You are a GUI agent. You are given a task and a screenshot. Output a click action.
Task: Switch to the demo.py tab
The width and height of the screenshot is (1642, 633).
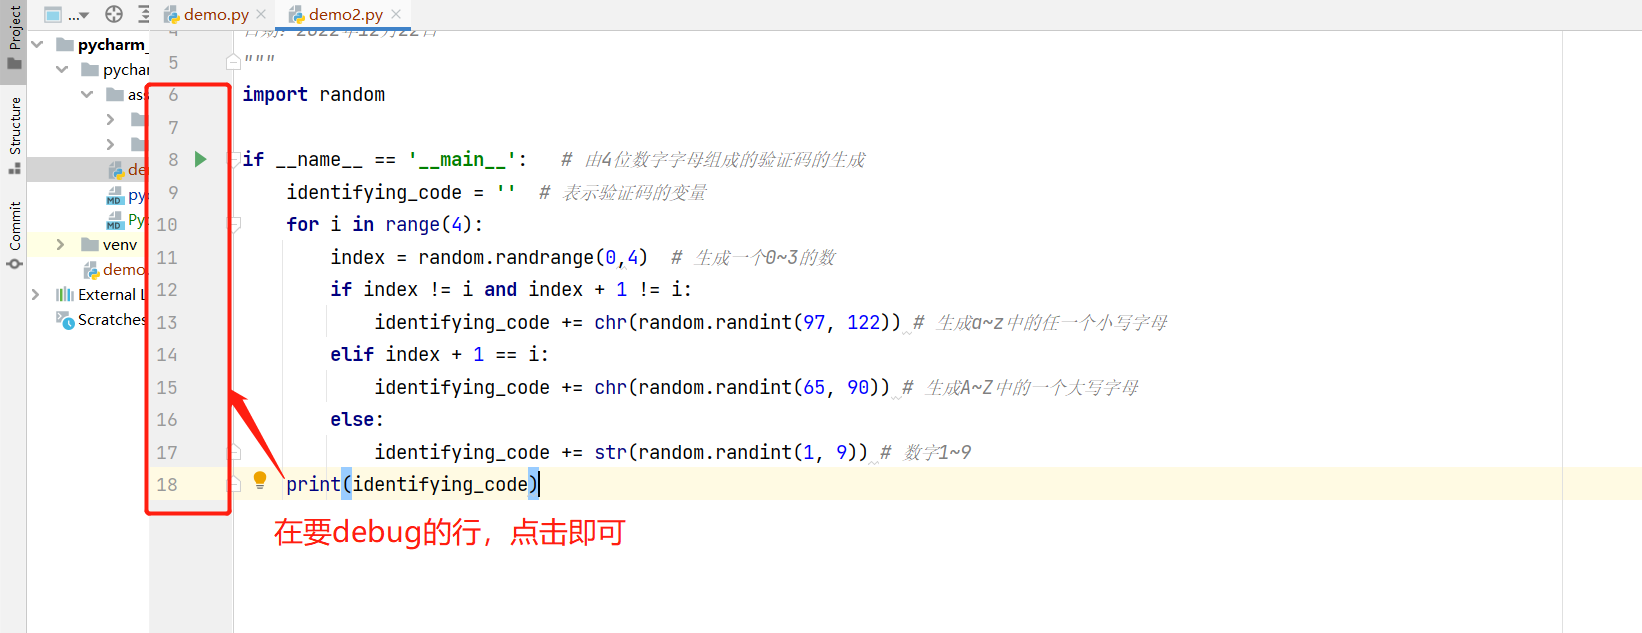tap(216, 14)
